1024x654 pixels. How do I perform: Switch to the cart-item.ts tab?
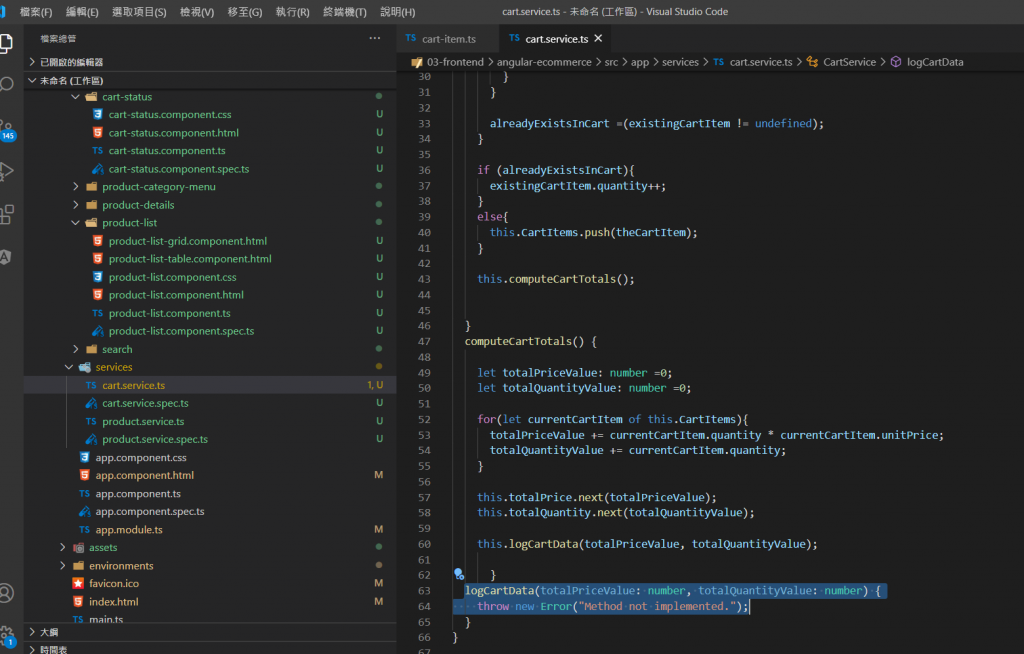[448, 39]
